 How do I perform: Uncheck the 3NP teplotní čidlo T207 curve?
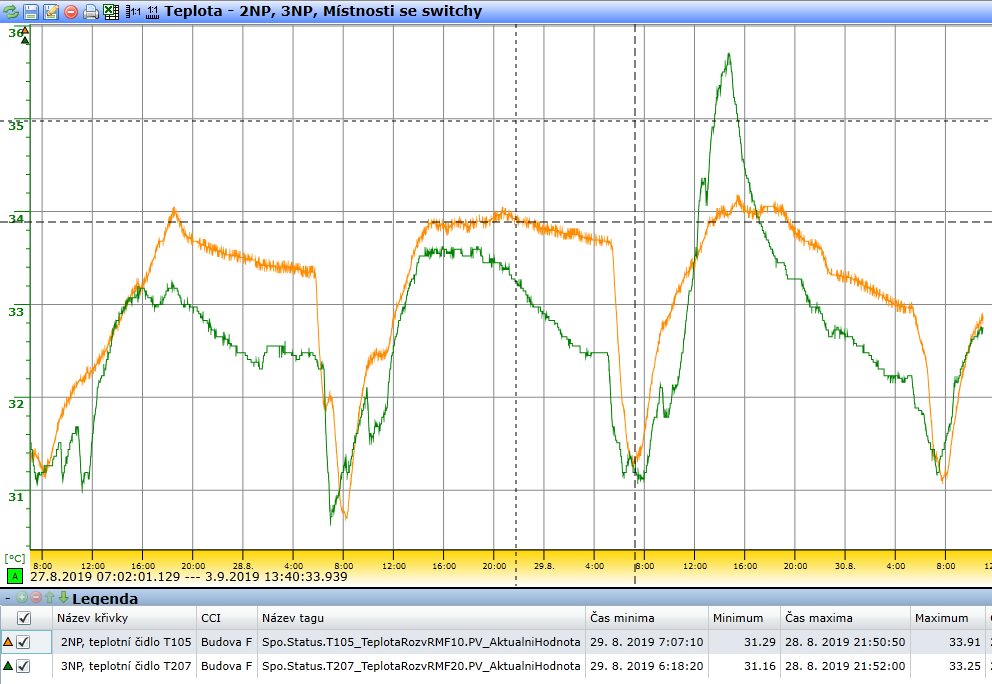point(25,666)
